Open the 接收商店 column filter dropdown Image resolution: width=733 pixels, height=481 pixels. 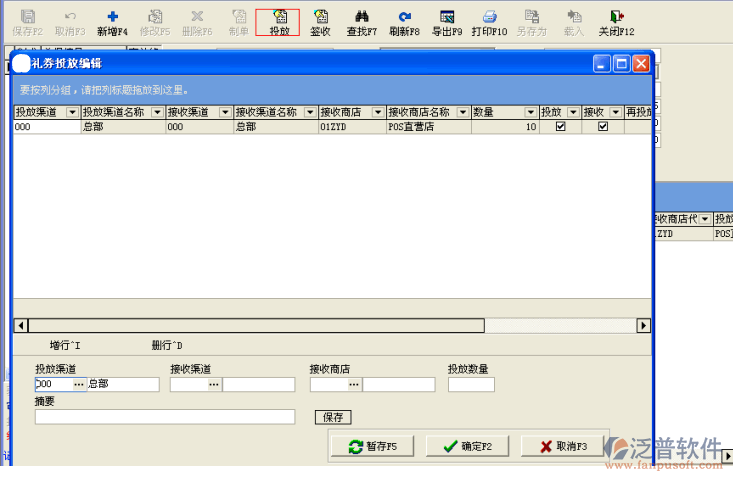click(x=378, y=113)
